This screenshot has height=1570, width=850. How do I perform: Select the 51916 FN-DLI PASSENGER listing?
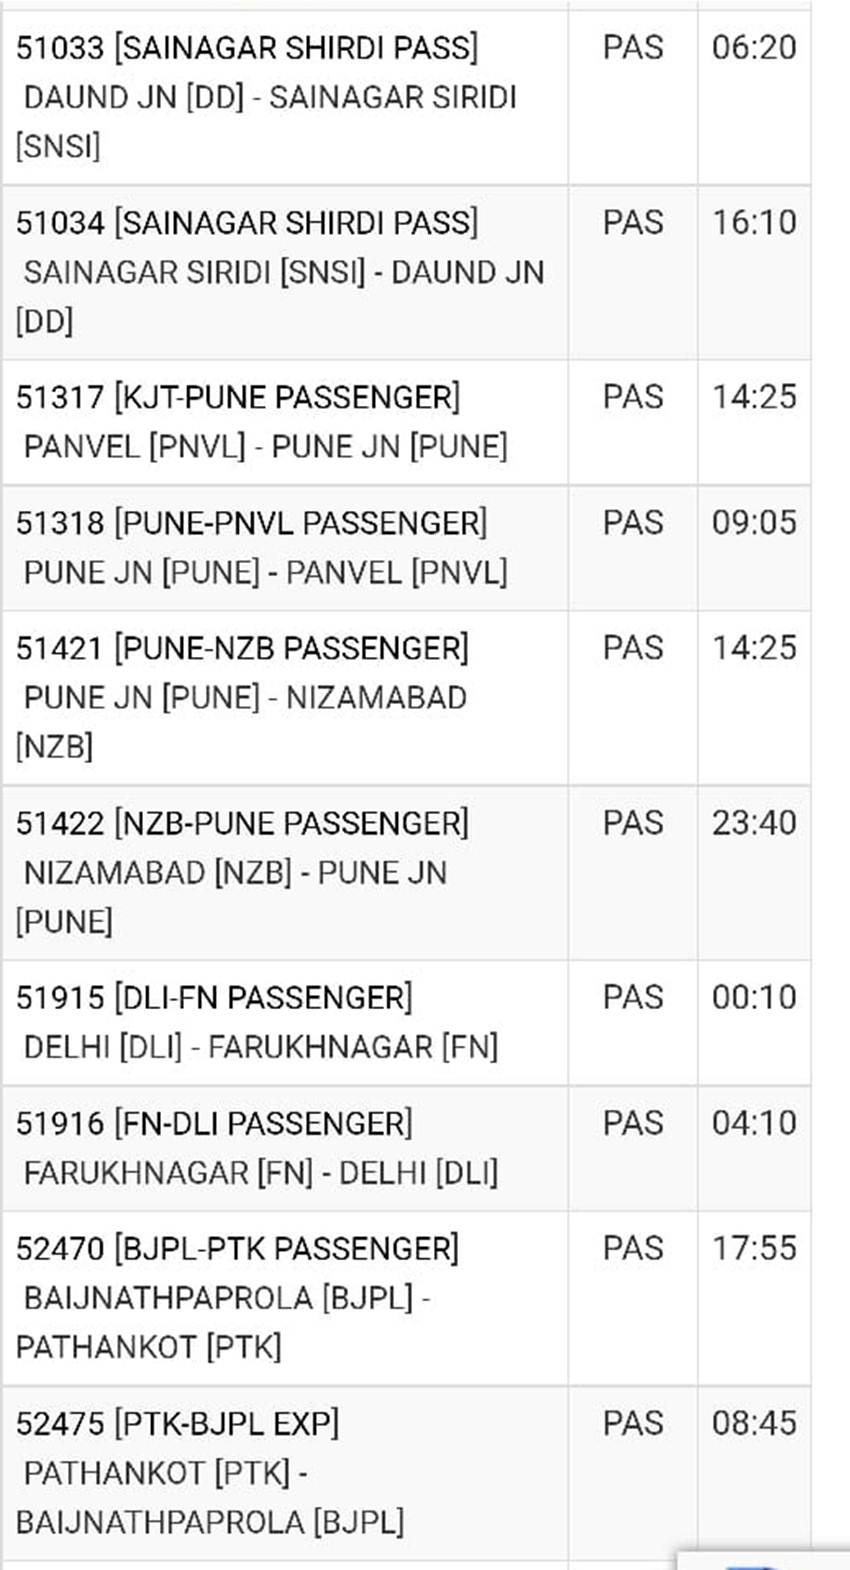tap(214, 1123)
